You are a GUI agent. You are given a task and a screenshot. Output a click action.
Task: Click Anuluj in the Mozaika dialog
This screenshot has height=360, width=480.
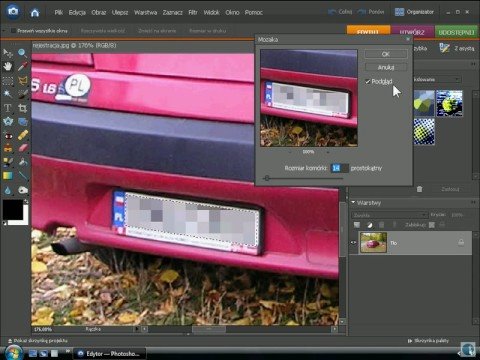(386, 67)
